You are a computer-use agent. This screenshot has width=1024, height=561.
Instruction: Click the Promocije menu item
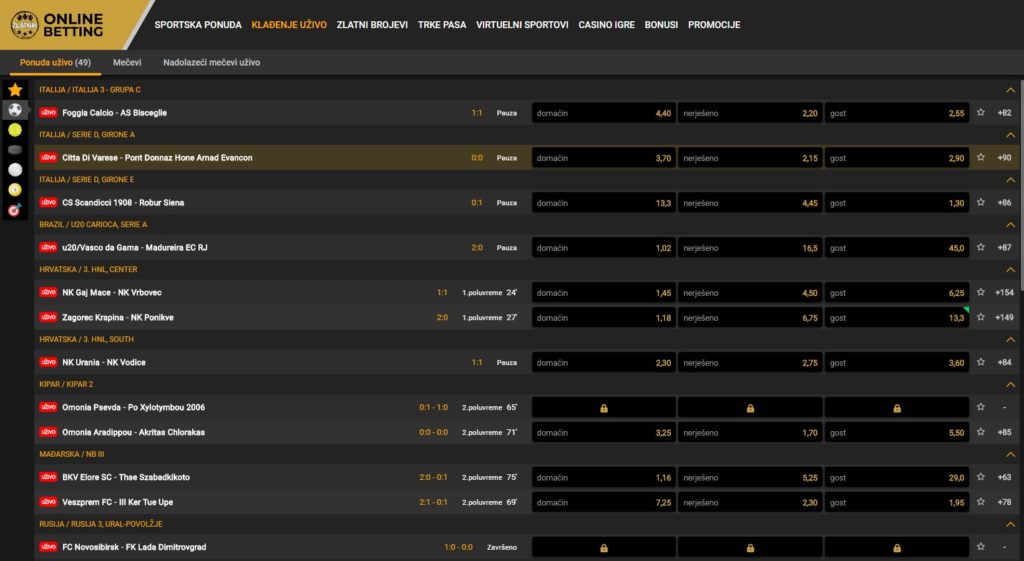pyautogui.click(x=714, y=25)
